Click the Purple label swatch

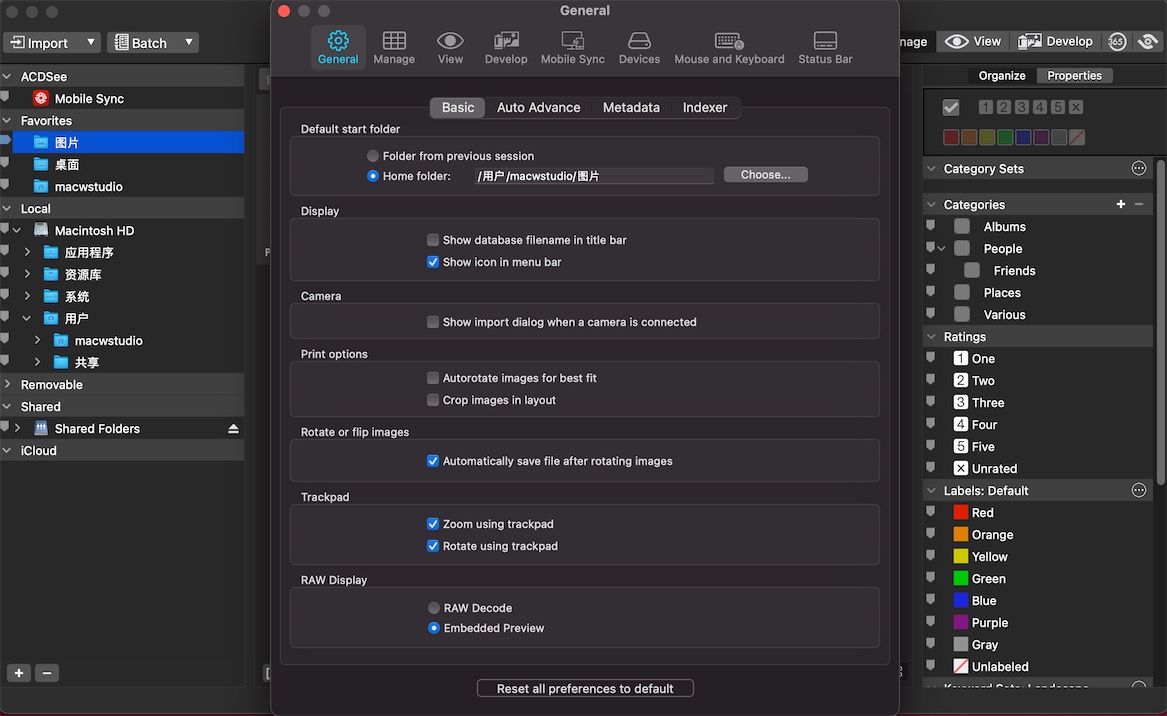pyautogui.click(x=961, y=622)
